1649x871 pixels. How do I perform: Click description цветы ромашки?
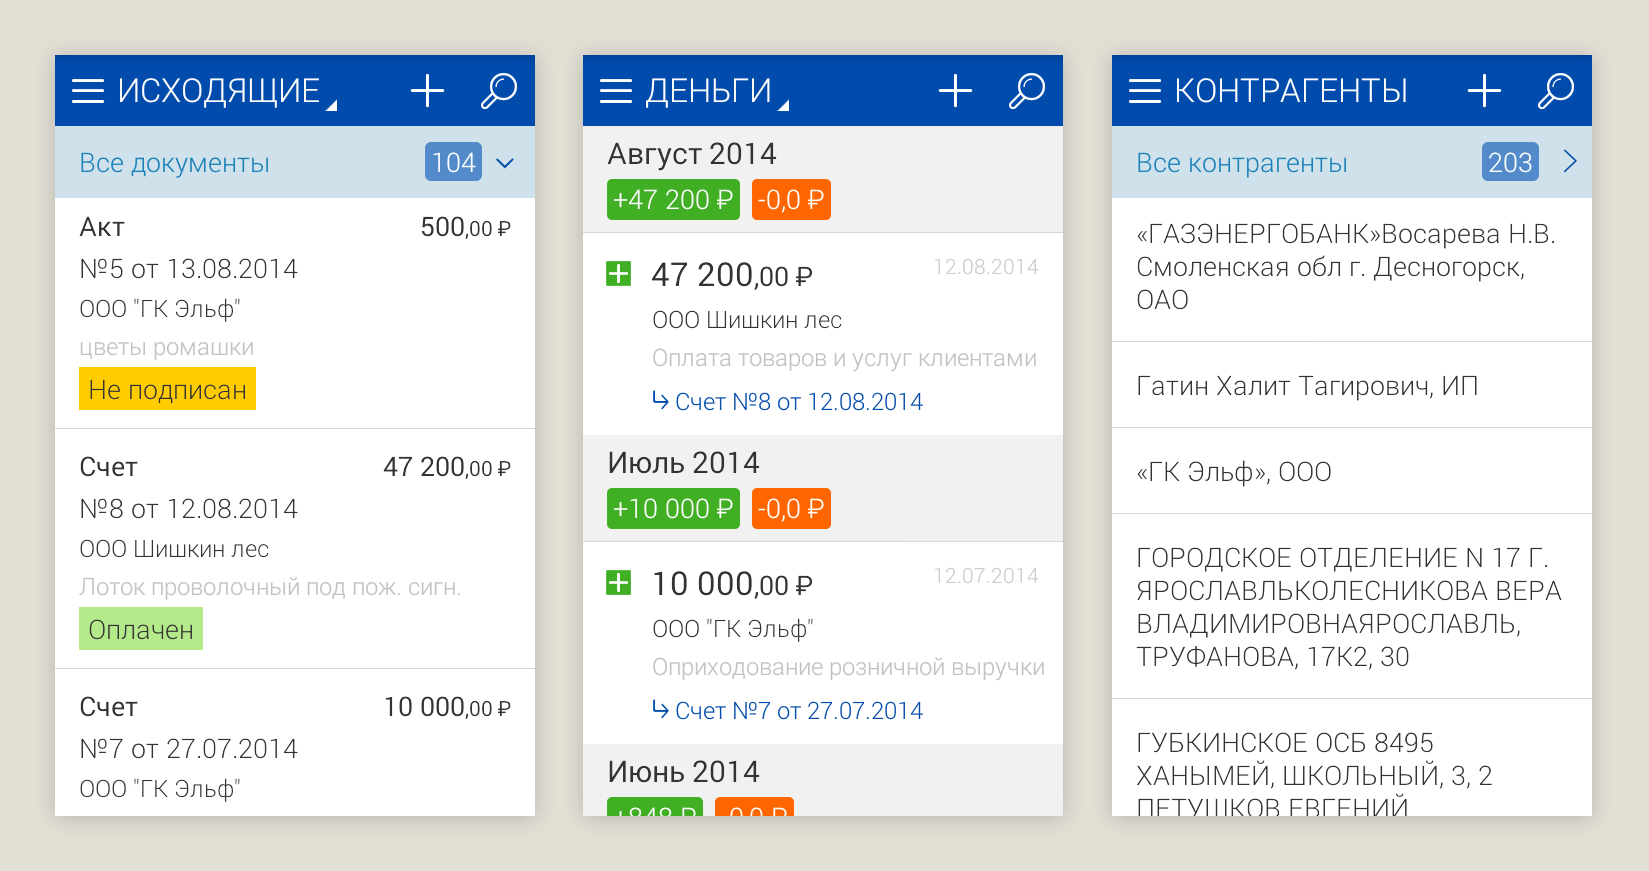click(x=167, y=348)
